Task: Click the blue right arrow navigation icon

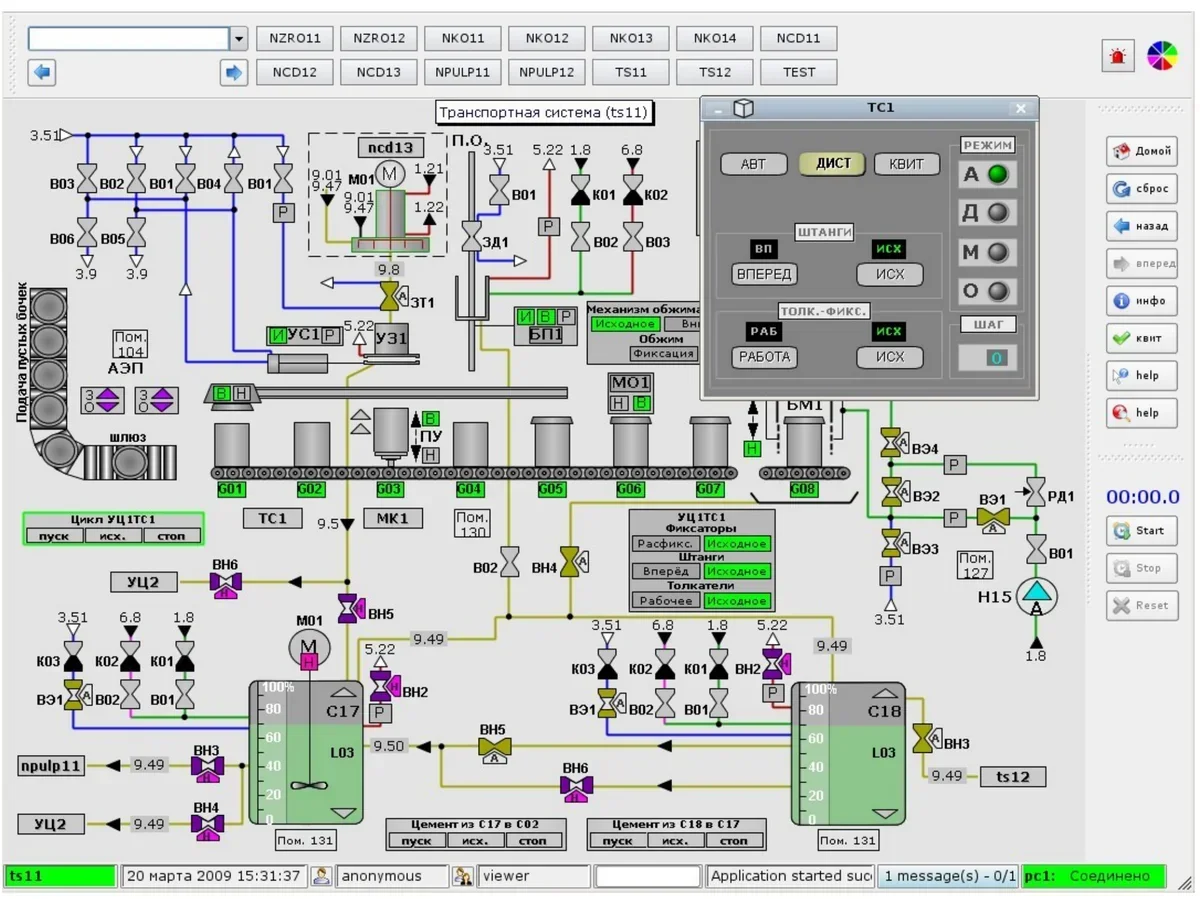Action: tap(233, 72)
